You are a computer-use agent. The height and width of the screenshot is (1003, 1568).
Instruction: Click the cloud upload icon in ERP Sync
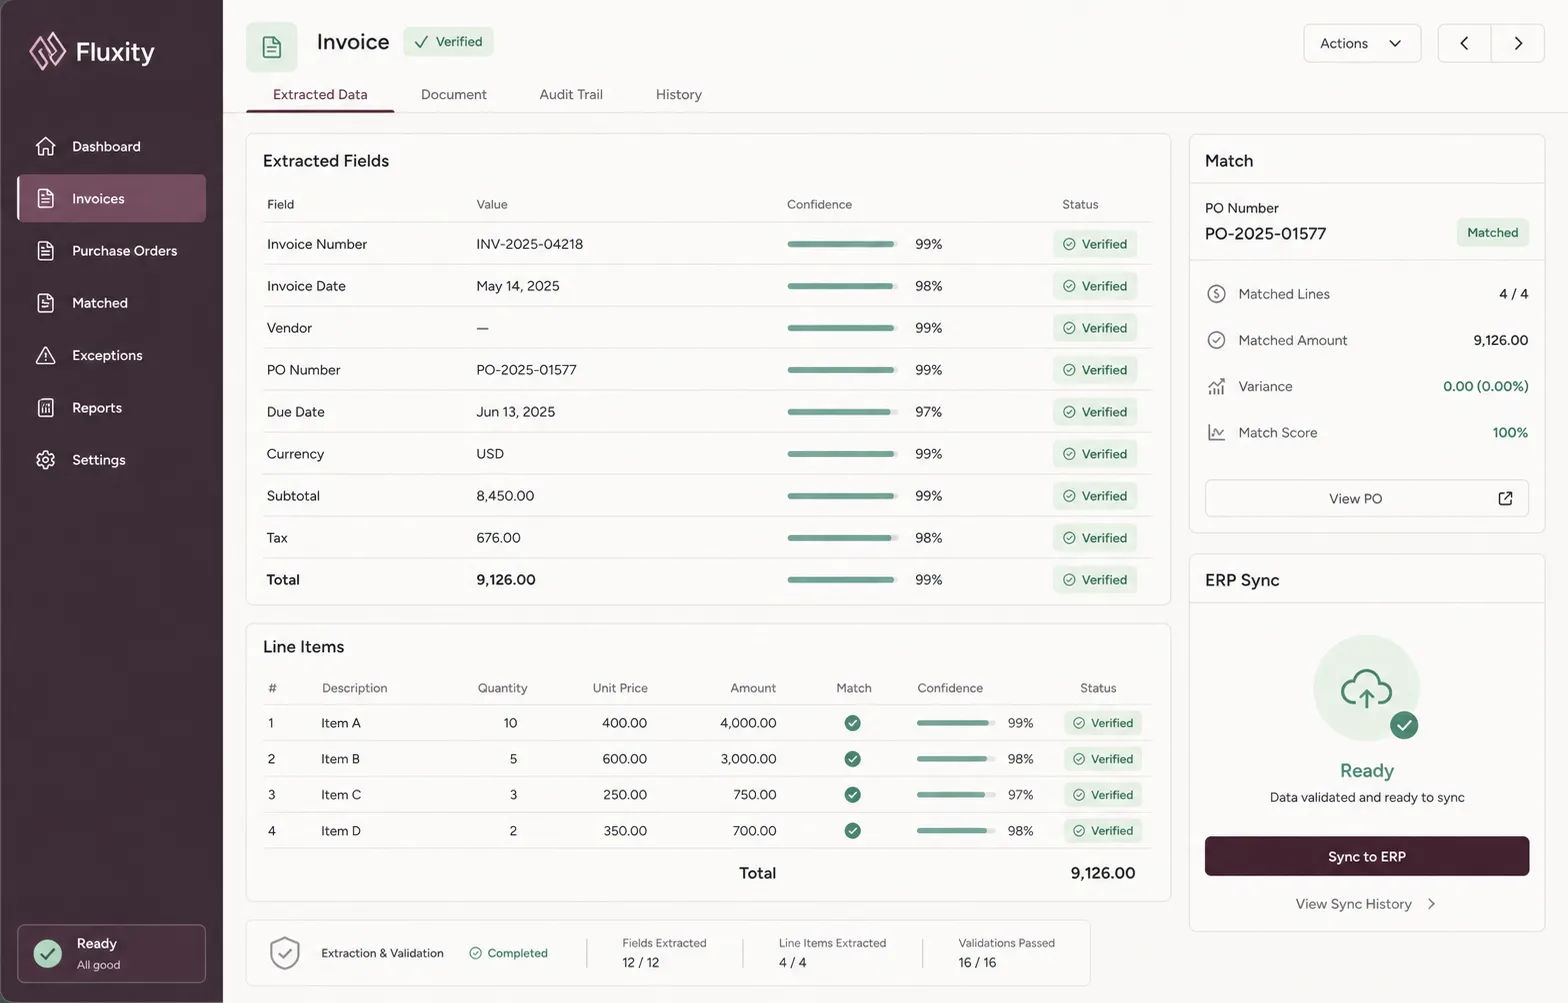coord(1366,688)
